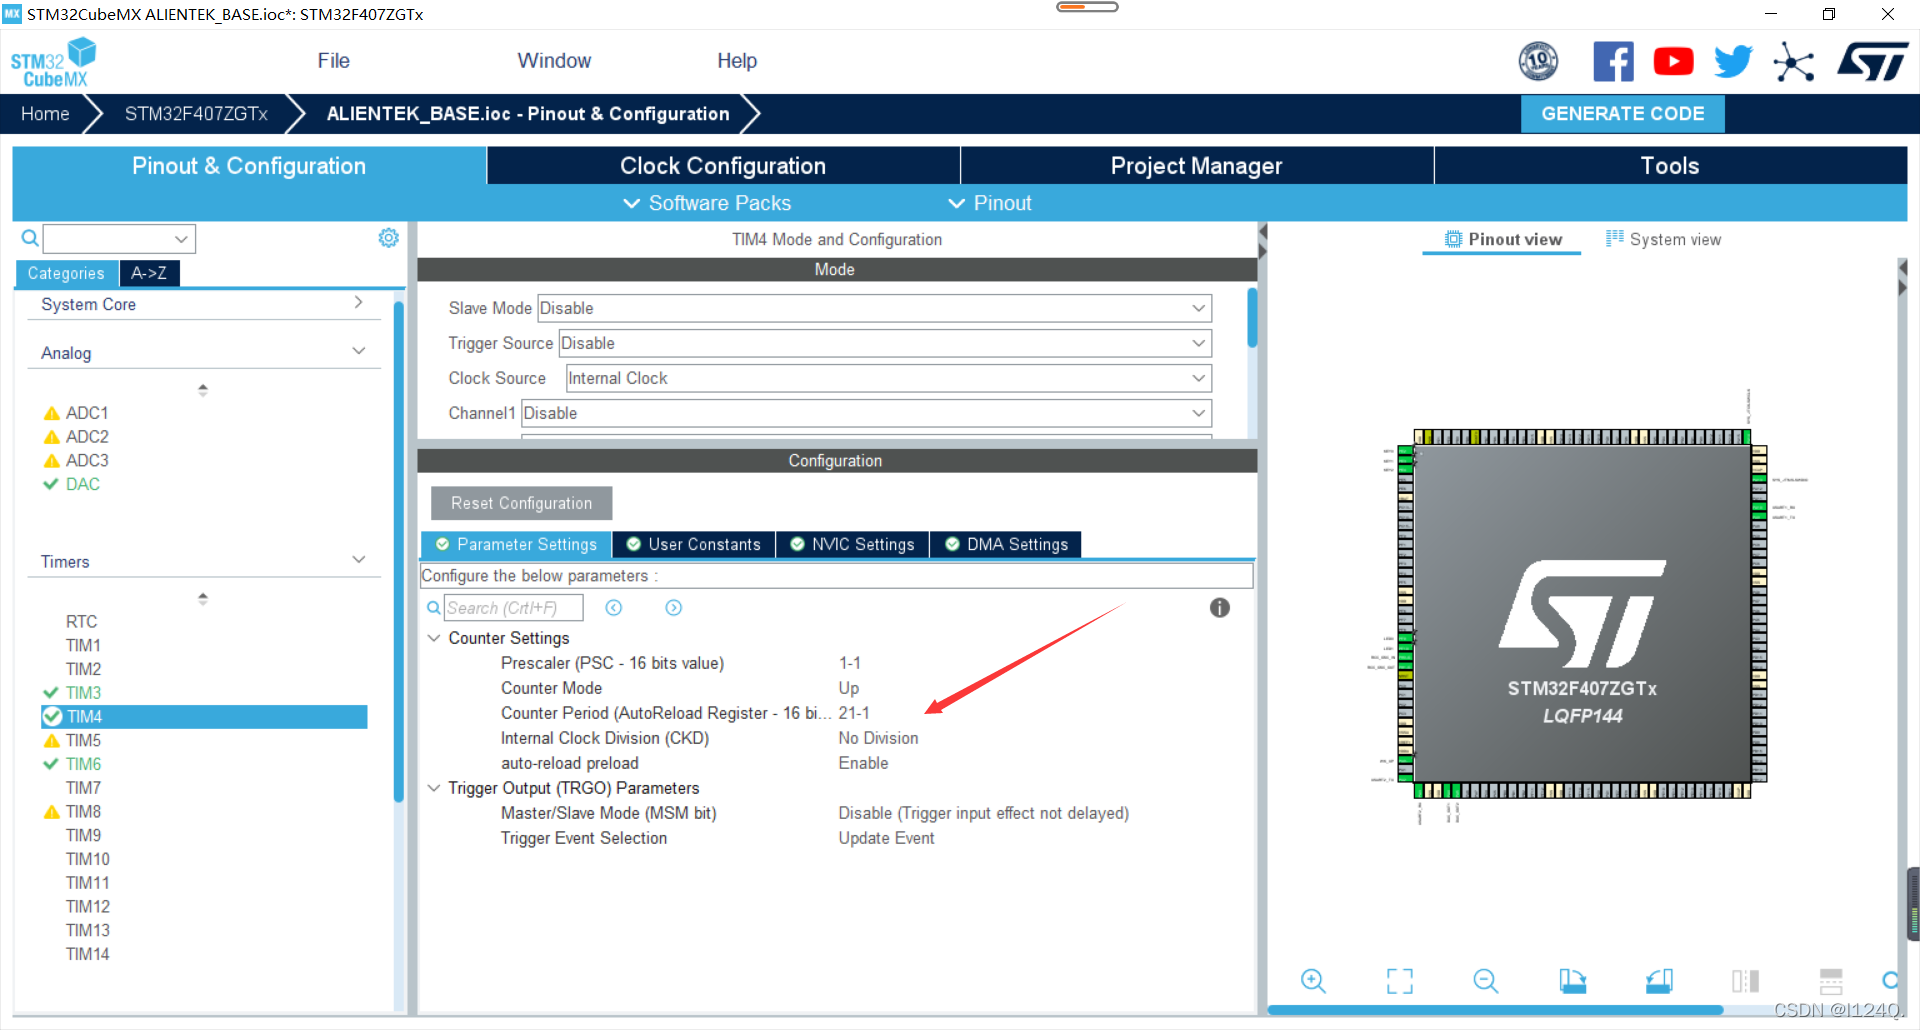
Task: Show parameter info with the i icon
Action: tap(1220, 608)
